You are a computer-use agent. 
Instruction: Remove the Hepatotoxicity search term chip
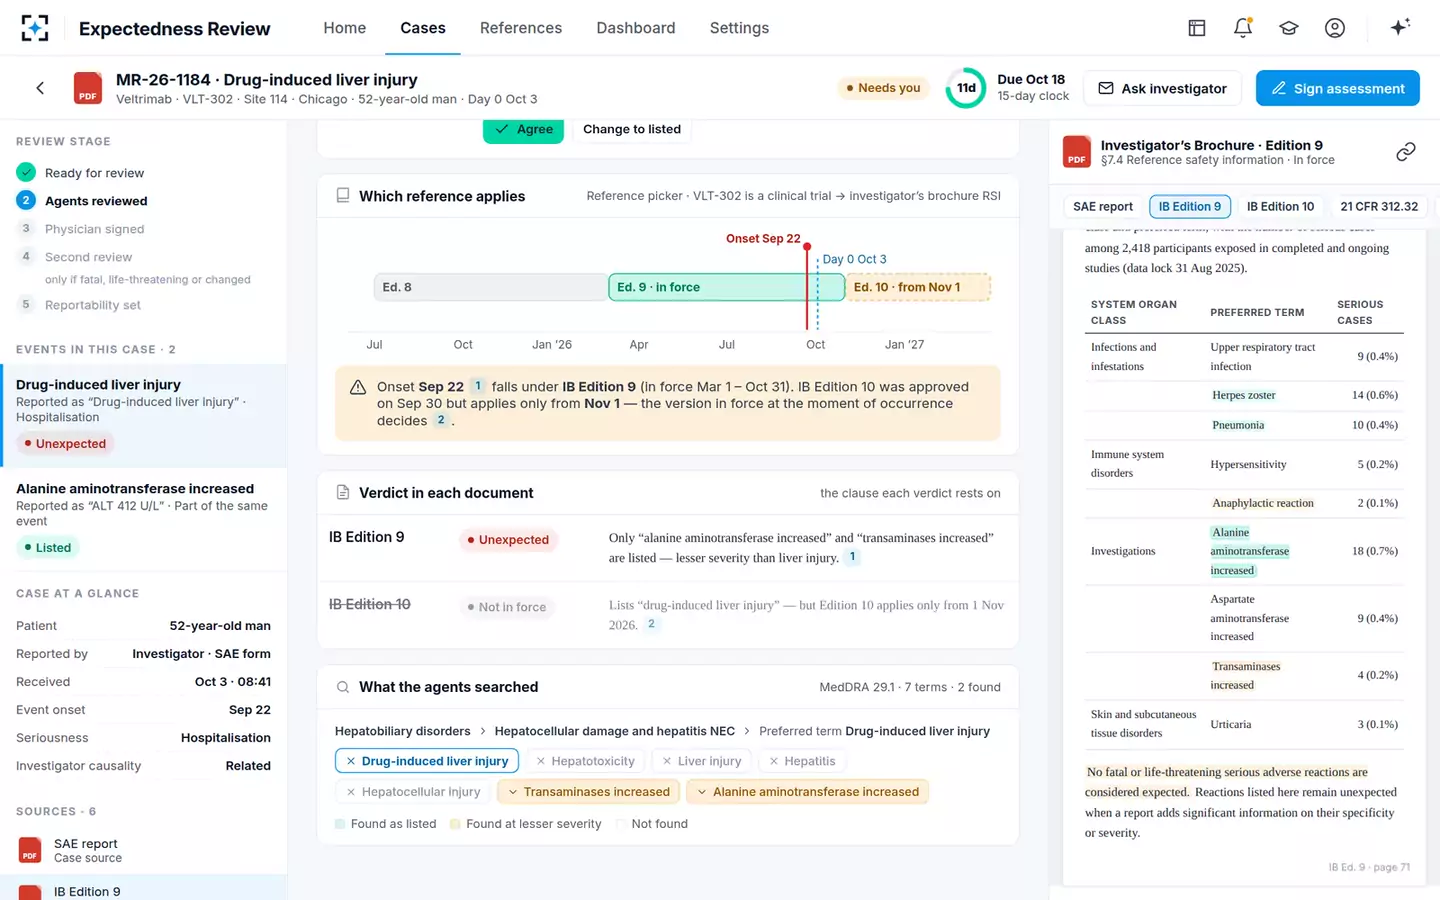541,761
